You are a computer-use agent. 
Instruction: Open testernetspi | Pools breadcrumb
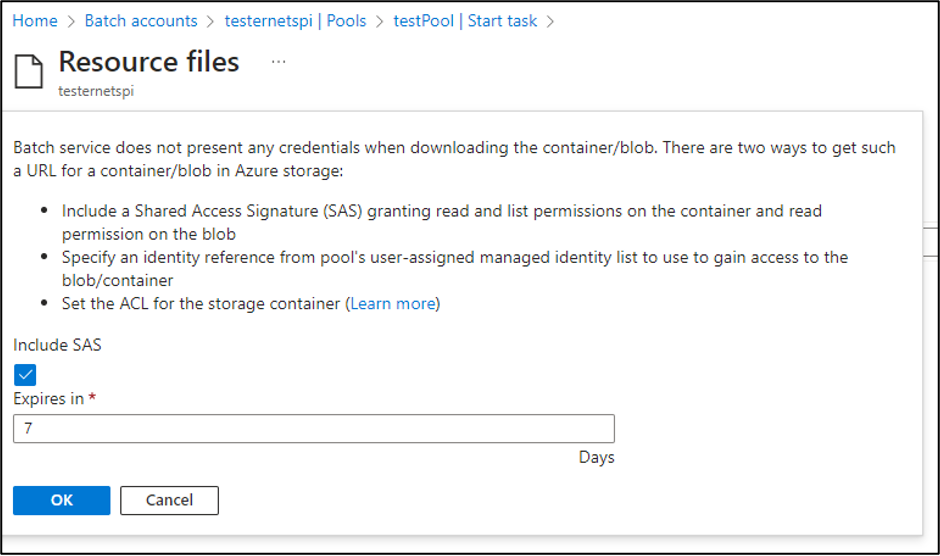click(296, 21)
